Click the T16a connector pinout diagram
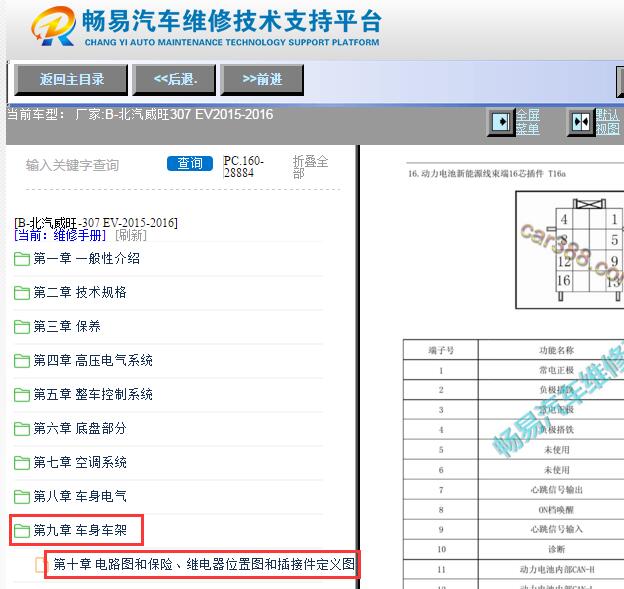The width and height of the screenshot is (624, 589). point(570,250)
